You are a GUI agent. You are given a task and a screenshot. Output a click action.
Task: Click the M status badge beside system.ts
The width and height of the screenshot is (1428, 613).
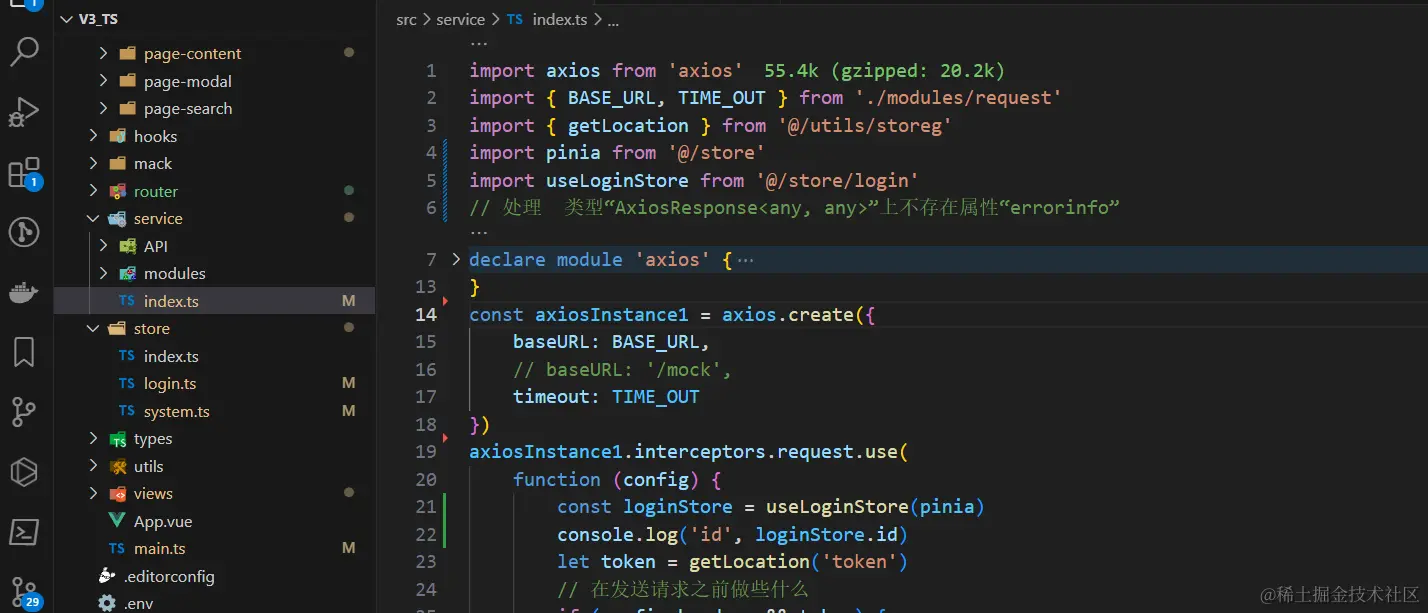pos(349,411)
